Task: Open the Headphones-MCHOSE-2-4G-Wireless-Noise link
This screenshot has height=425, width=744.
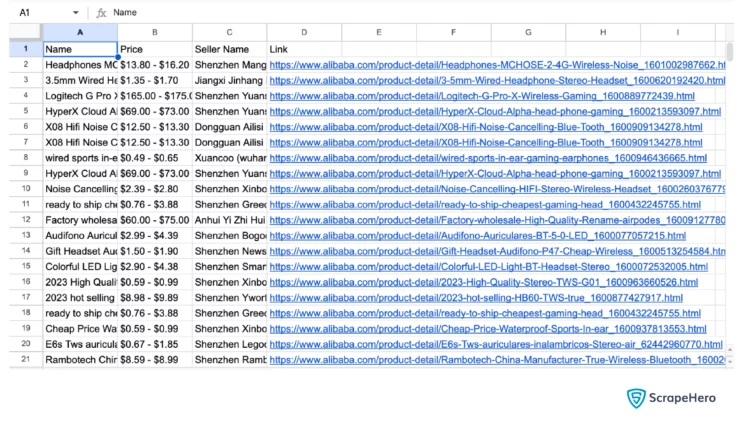Action: 497,65
